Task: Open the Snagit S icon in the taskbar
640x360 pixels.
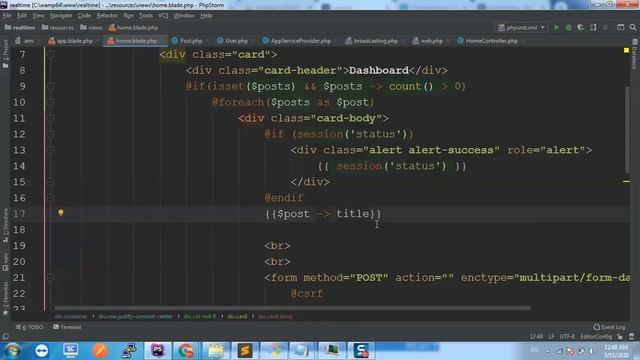Action: (x=361, y=350)
